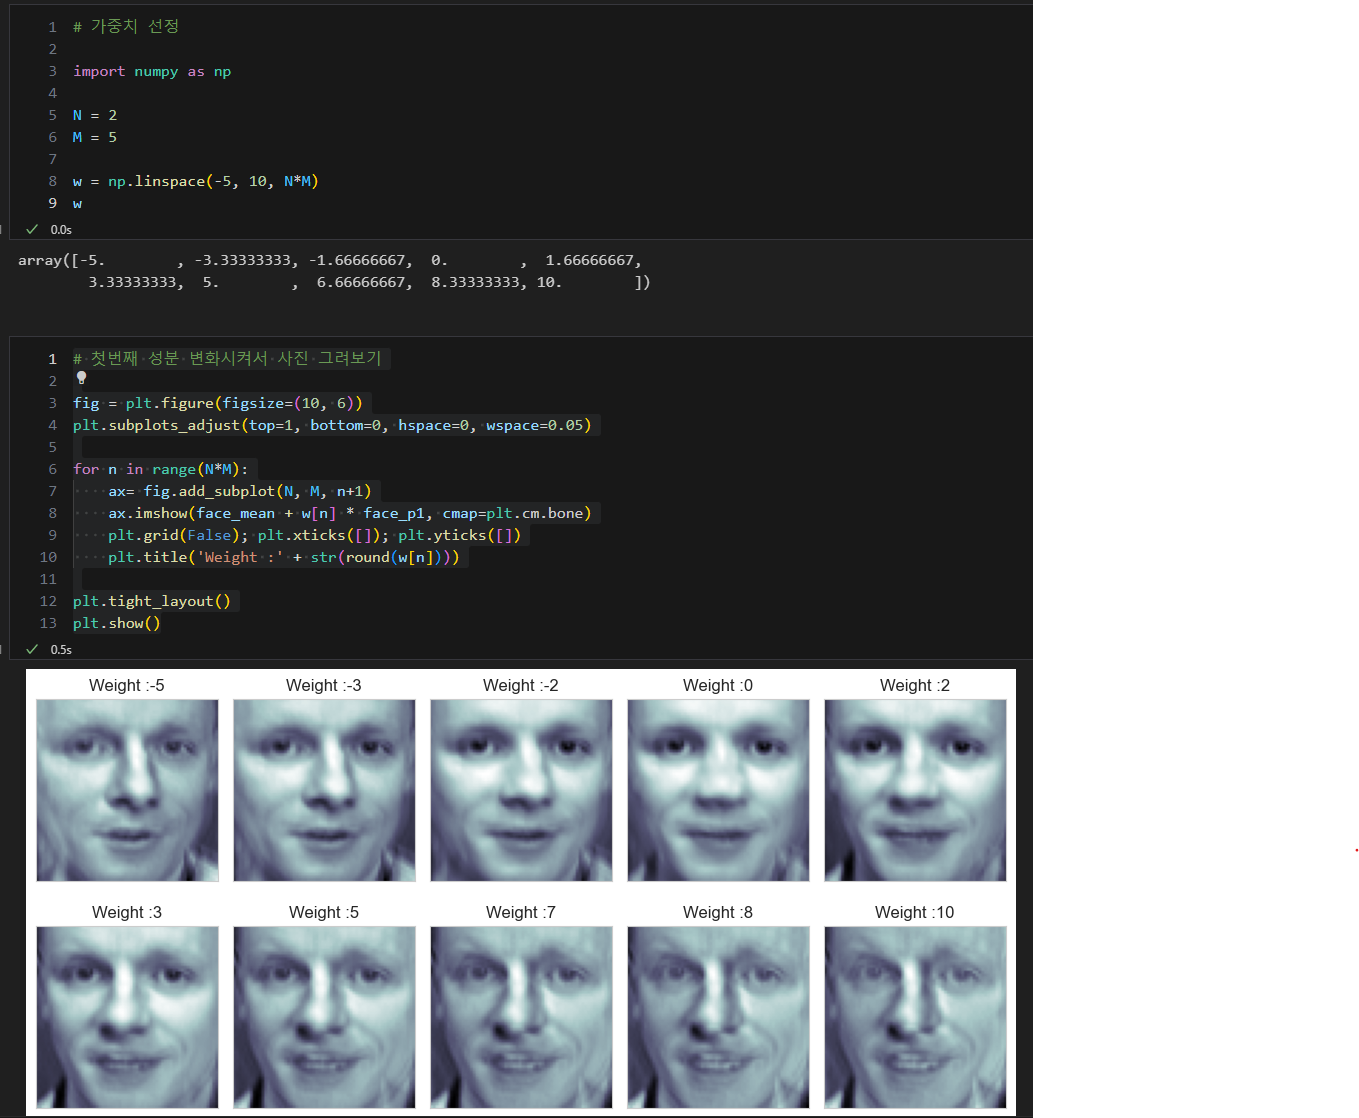1359x1118 pixels.
Task: Open the Weight :-5 face image
Action: [x=127, y=790]
